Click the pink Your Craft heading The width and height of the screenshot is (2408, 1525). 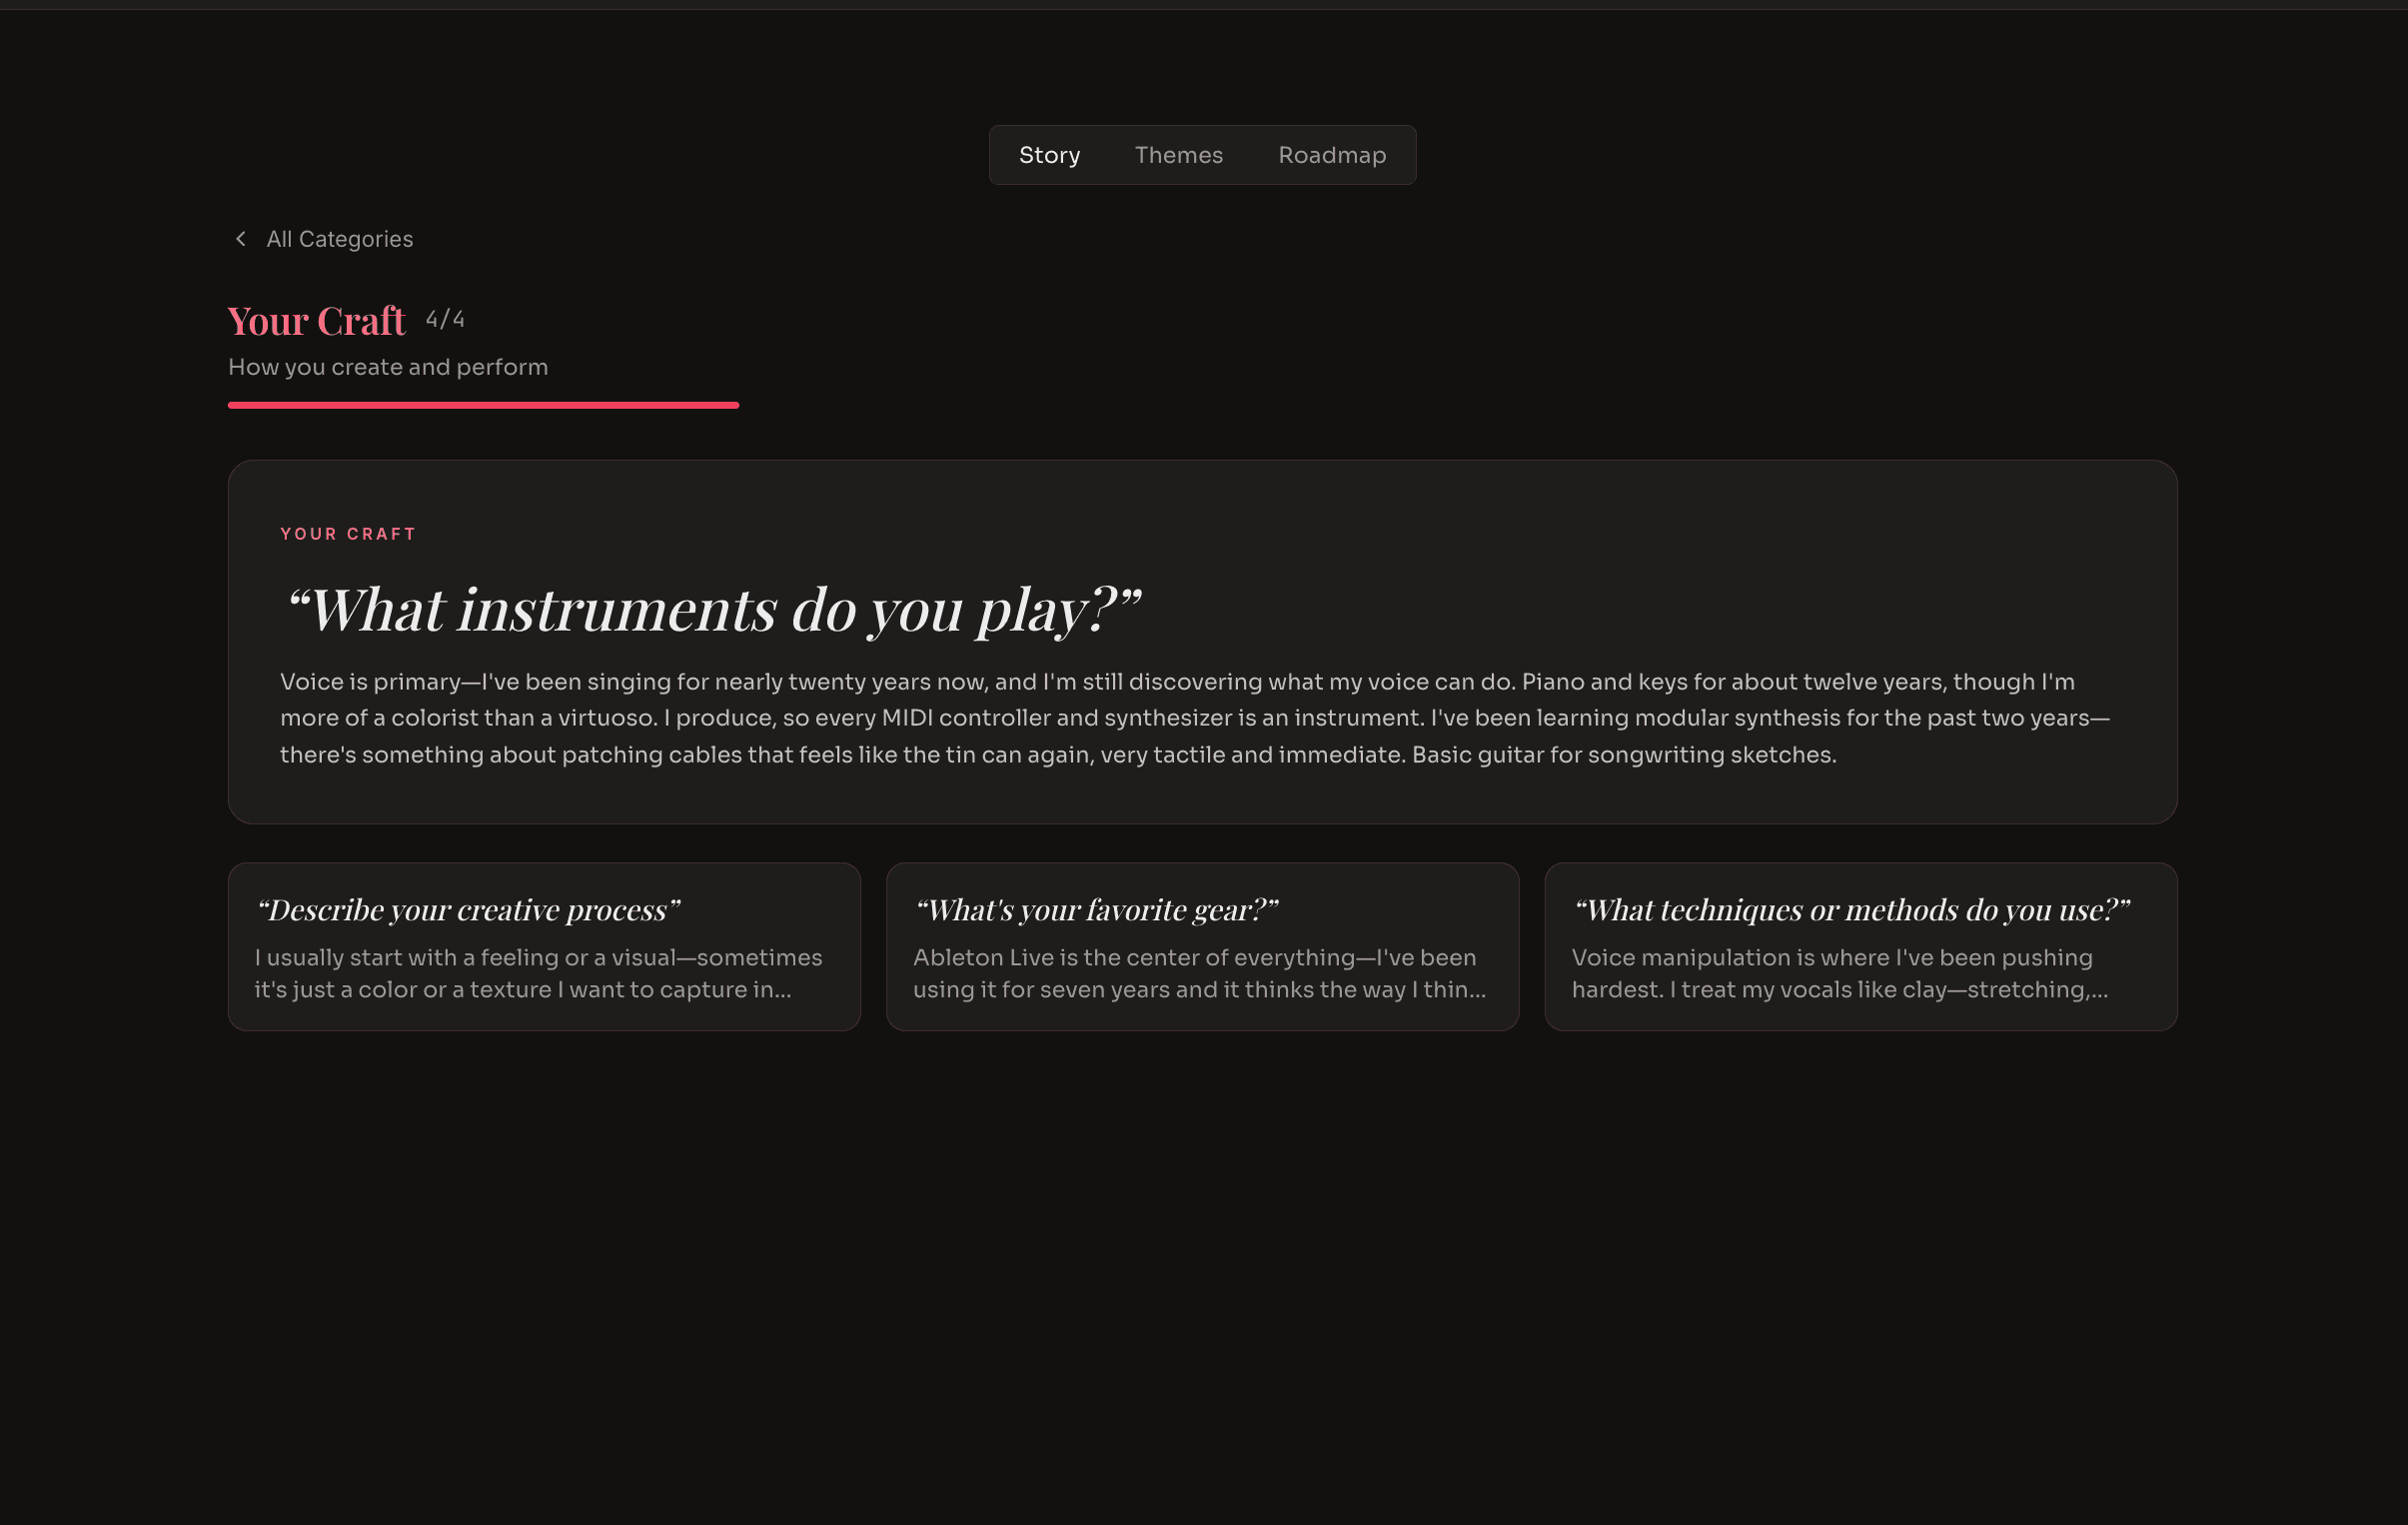coord(316,321)
